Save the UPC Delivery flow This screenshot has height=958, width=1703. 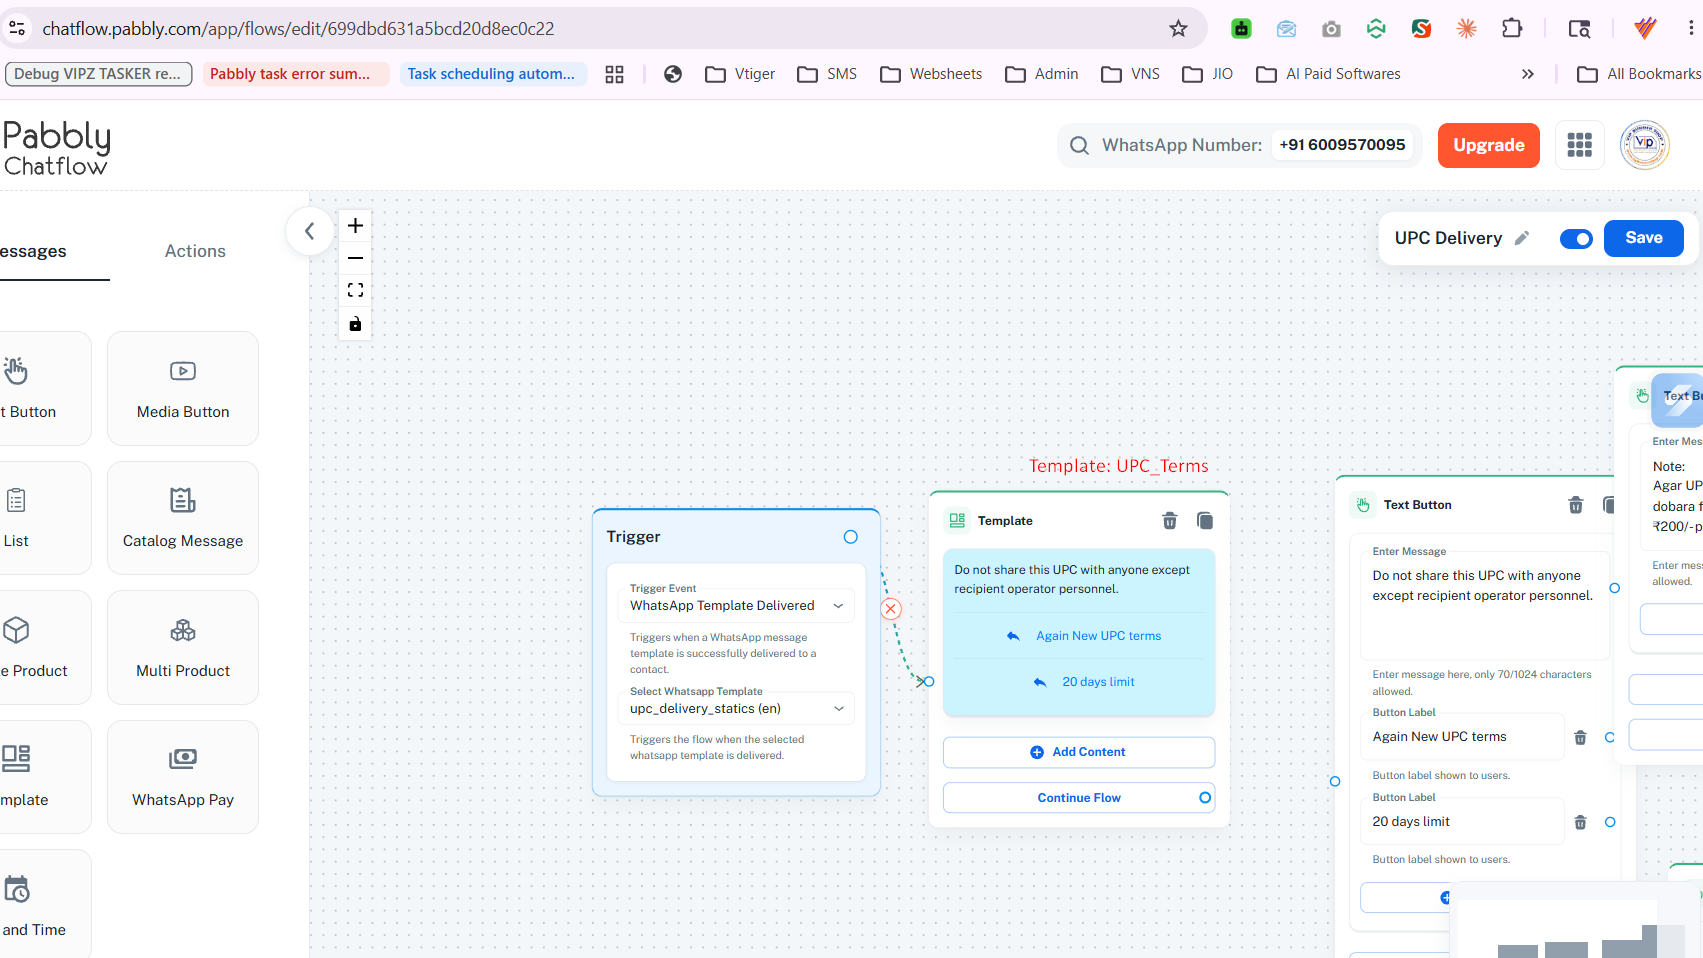point(1644,238)
